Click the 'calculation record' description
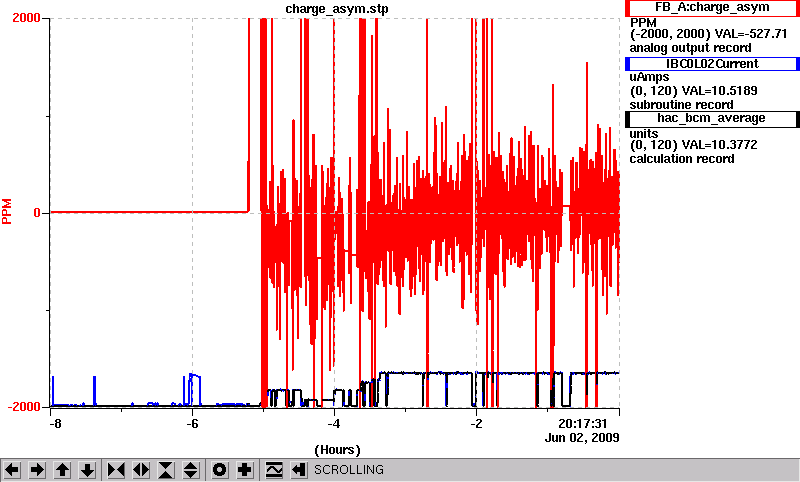The image size is (800, 482). pos(682,159)
